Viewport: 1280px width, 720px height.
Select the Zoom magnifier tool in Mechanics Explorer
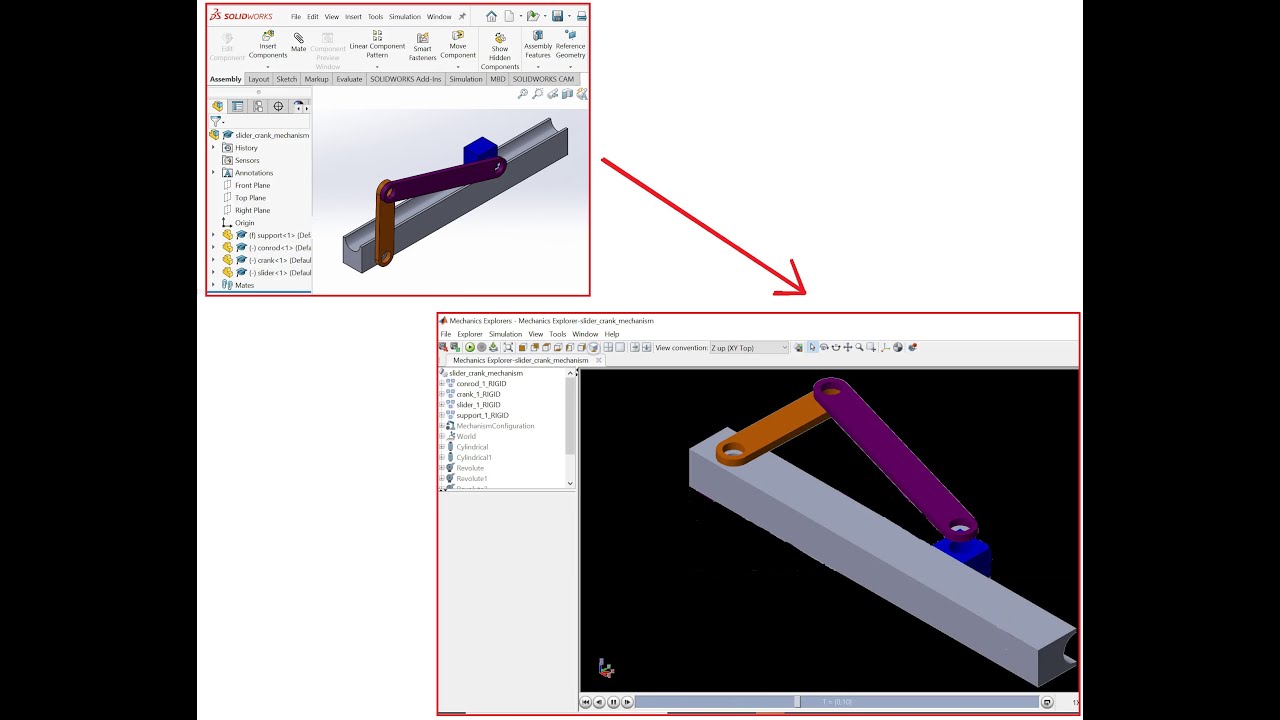pyautogui.click(x=859, y=348)
